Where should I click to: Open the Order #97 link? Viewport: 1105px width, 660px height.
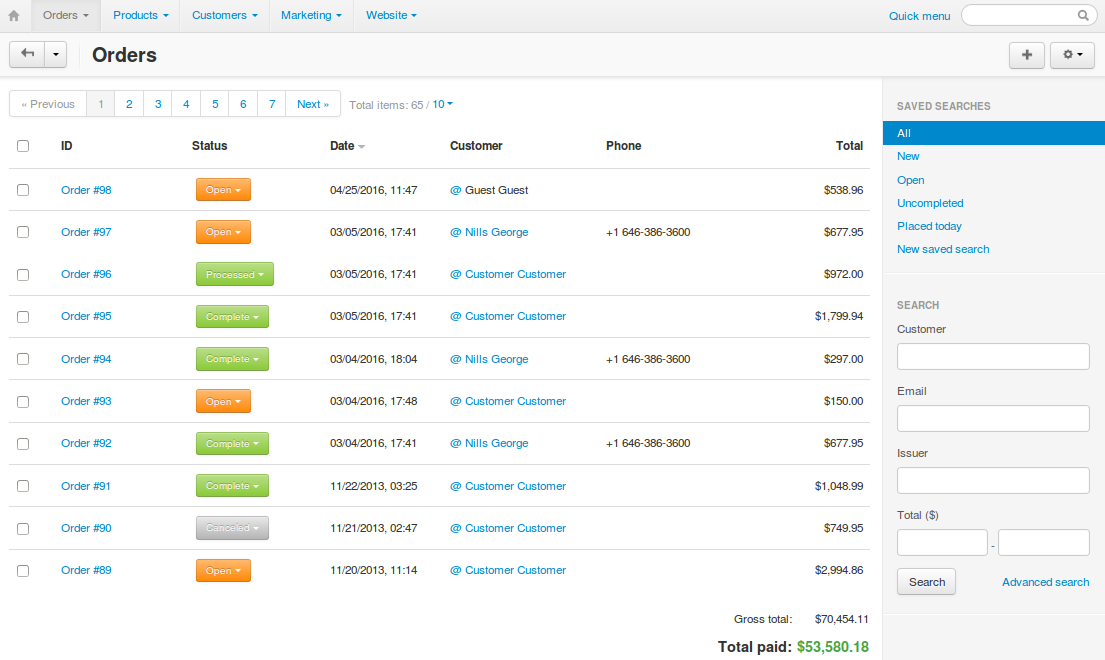[x=86, y=232]
